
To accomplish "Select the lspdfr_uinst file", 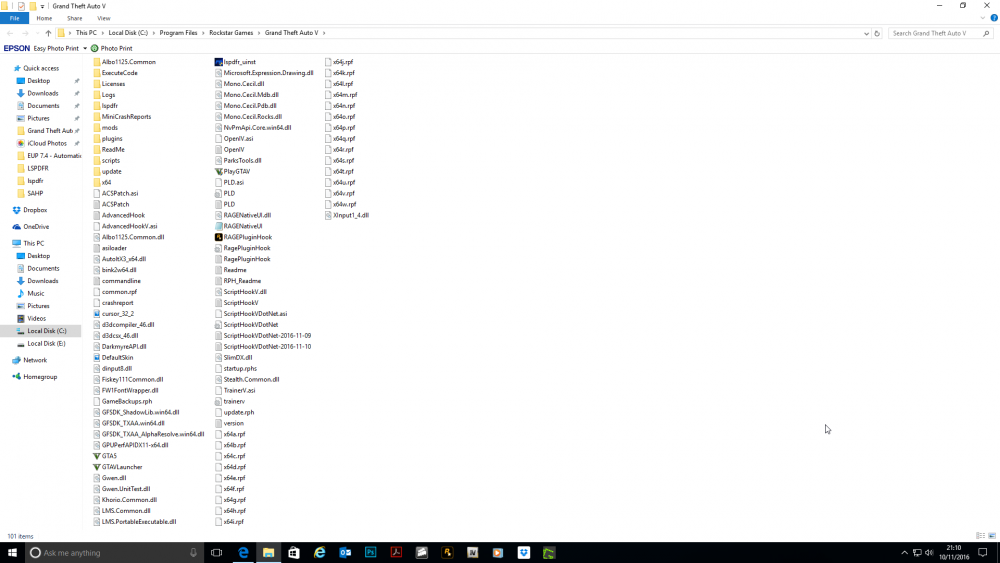I will tap(235, 62).
